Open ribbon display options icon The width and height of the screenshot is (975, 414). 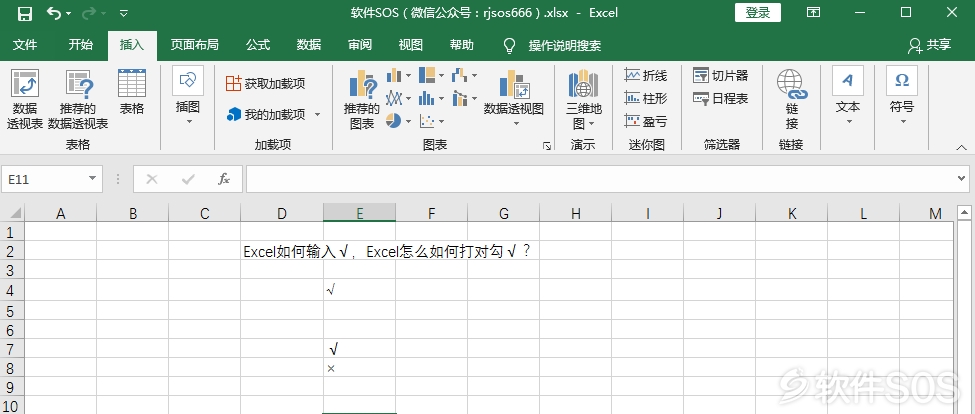pyautogui.click(x=813, y=12)
